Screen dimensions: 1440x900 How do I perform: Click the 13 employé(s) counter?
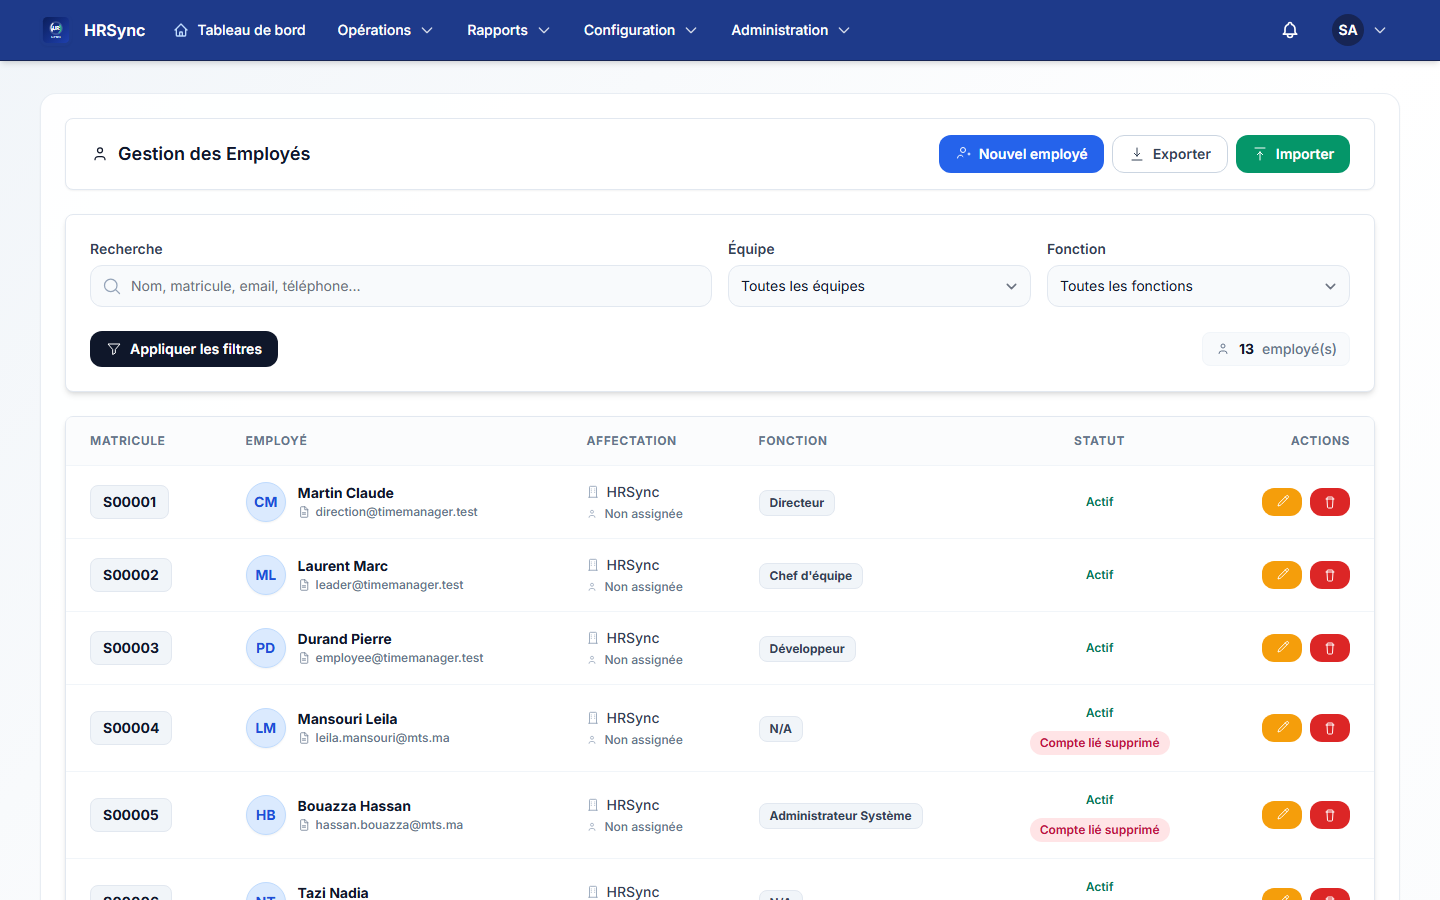tap(1276, 349)
